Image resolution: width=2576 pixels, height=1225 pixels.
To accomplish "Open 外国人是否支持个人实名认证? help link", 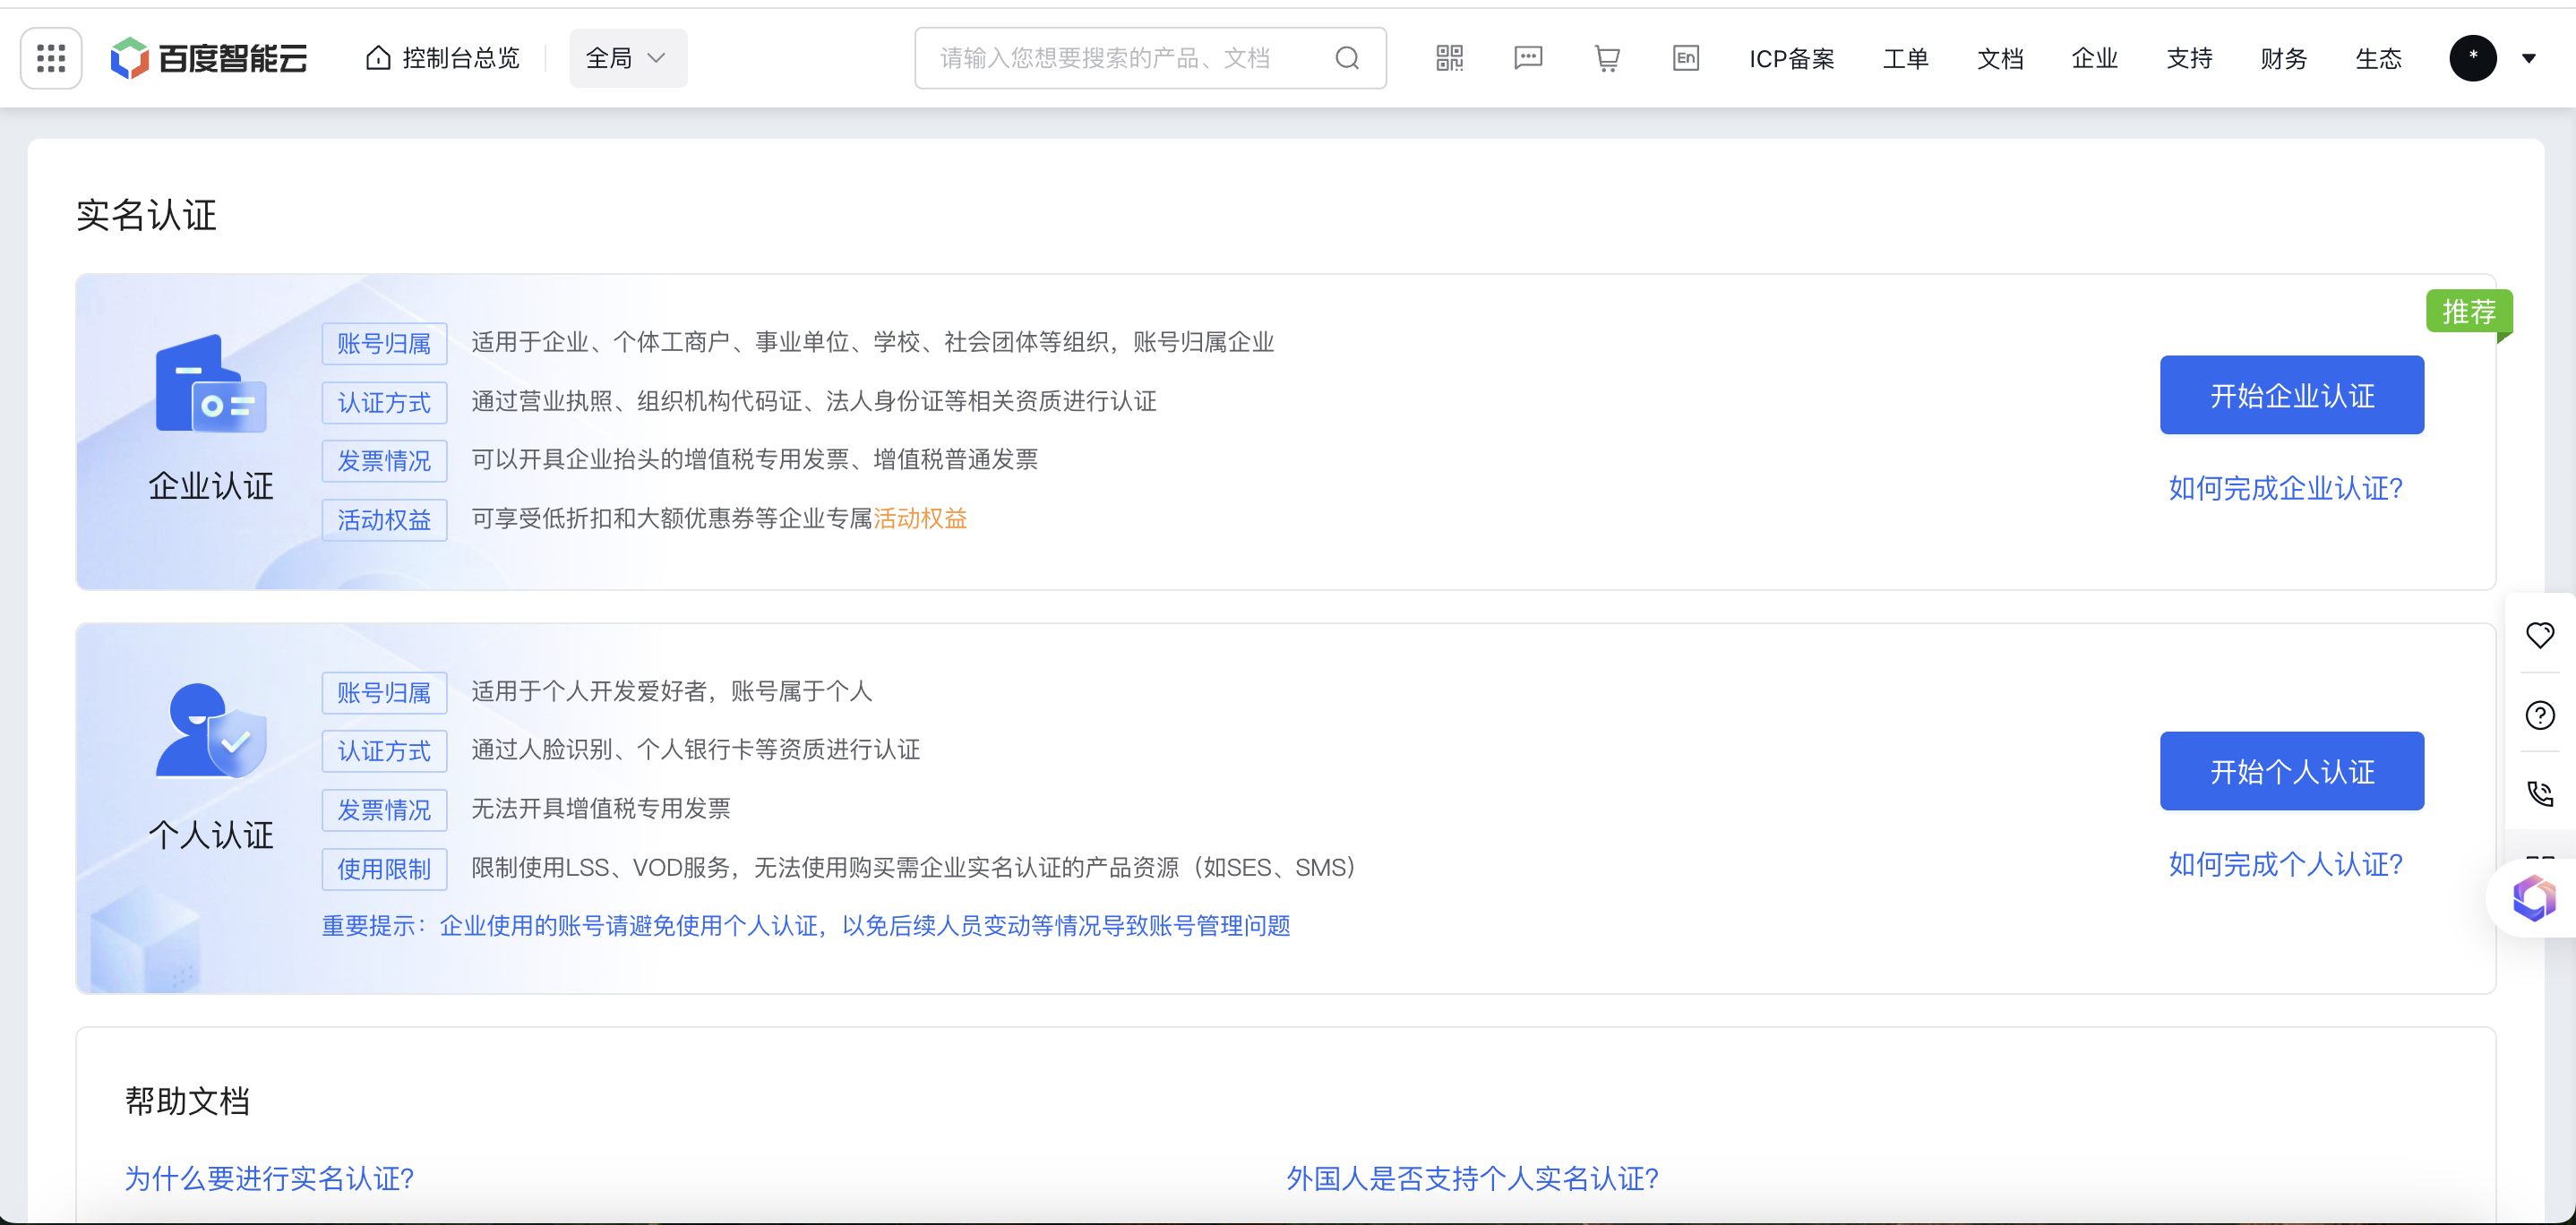I will tap(1472, 1178).
